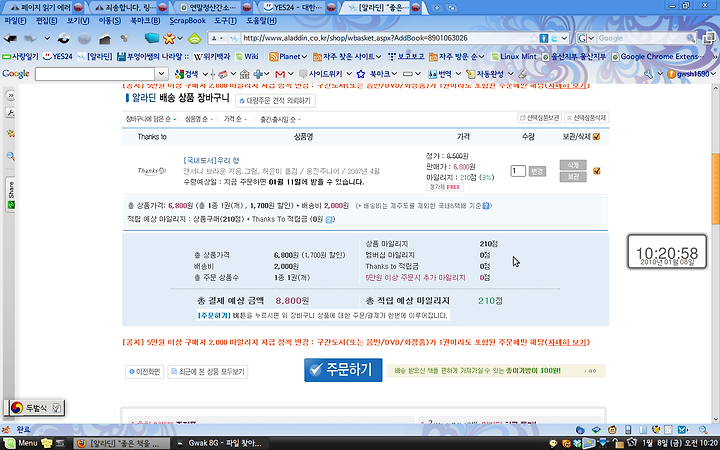Click the 위키백과 bookmark
This screenshot has width=720, height=450.
pyautogui.click(x=211, y=56)
